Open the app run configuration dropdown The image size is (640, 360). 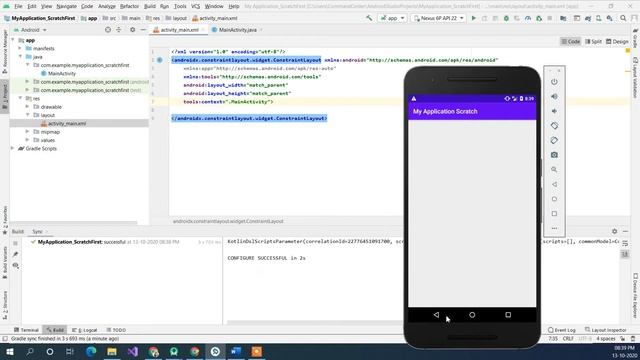coord(392,18)
